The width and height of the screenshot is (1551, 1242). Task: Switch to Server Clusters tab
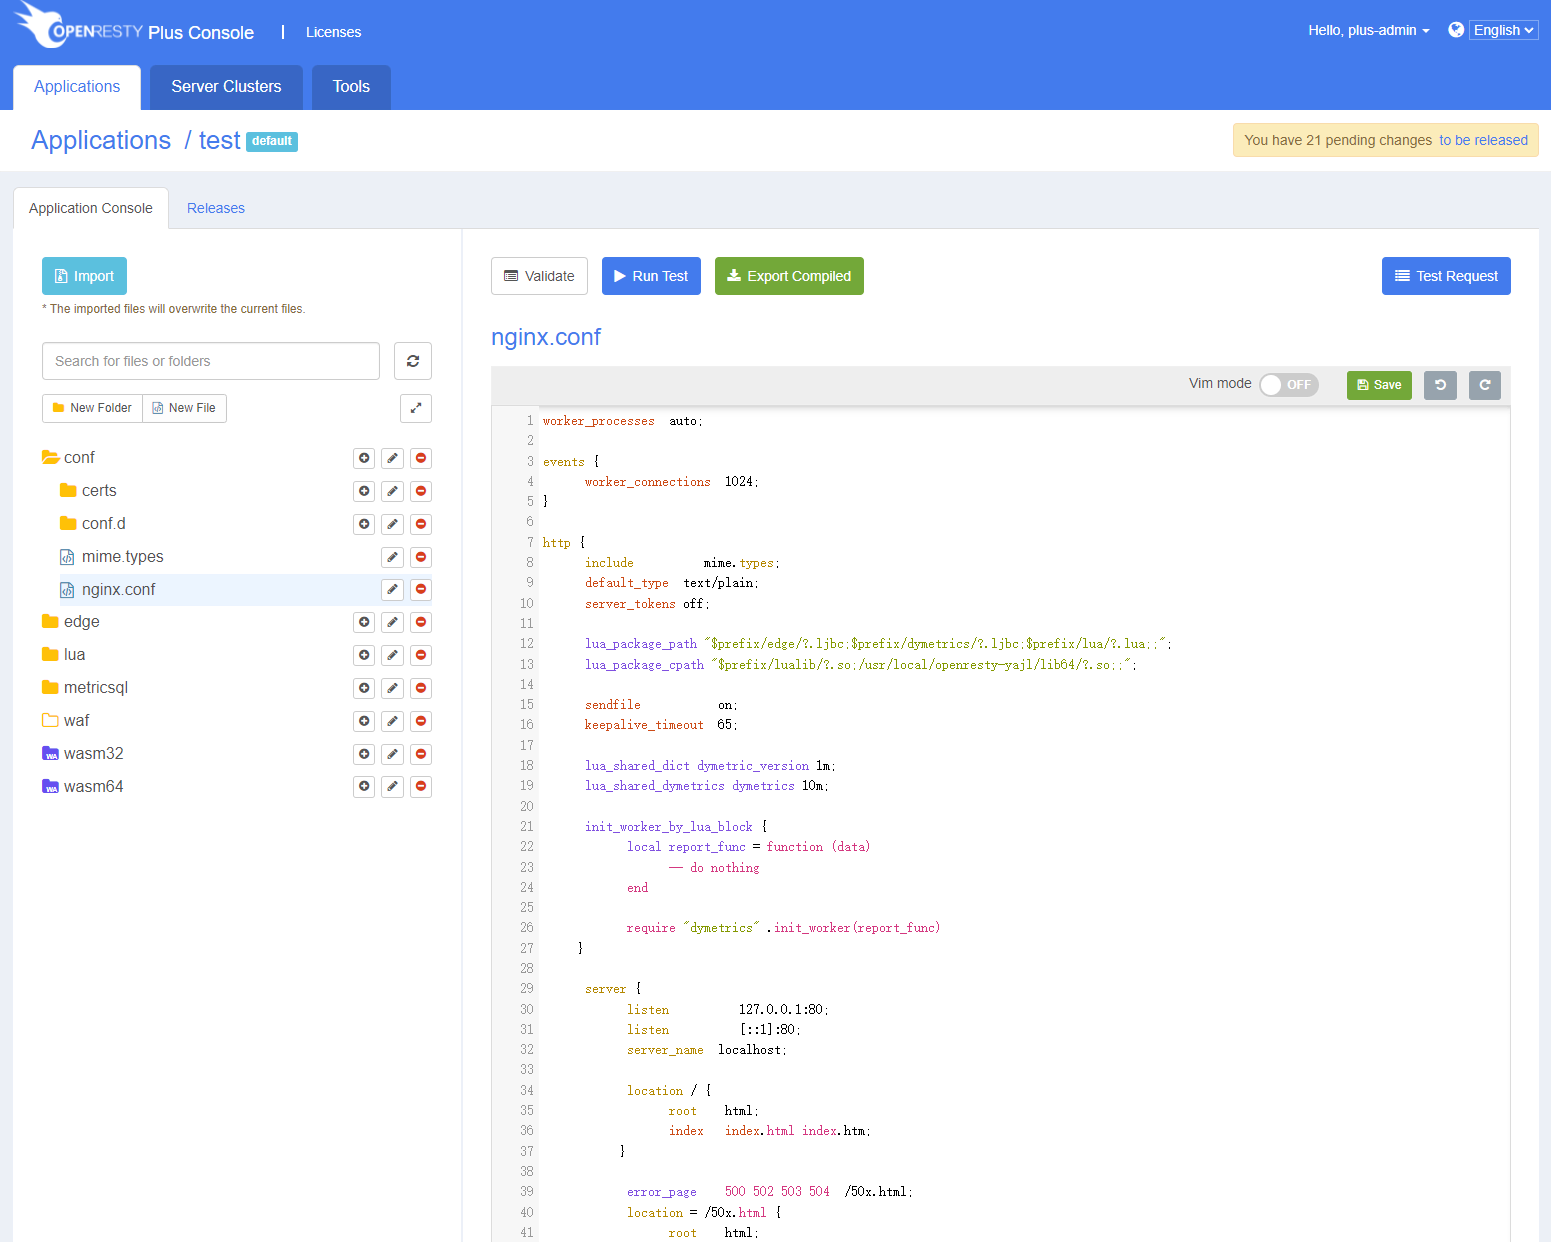226,87
